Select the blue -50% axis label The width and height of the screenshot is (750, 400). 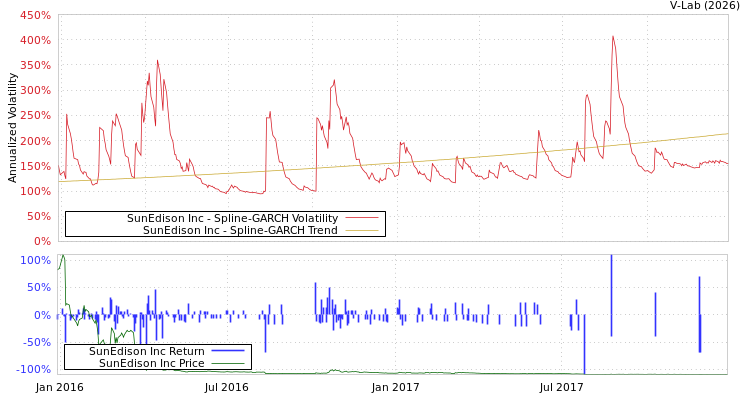(37, 342)
